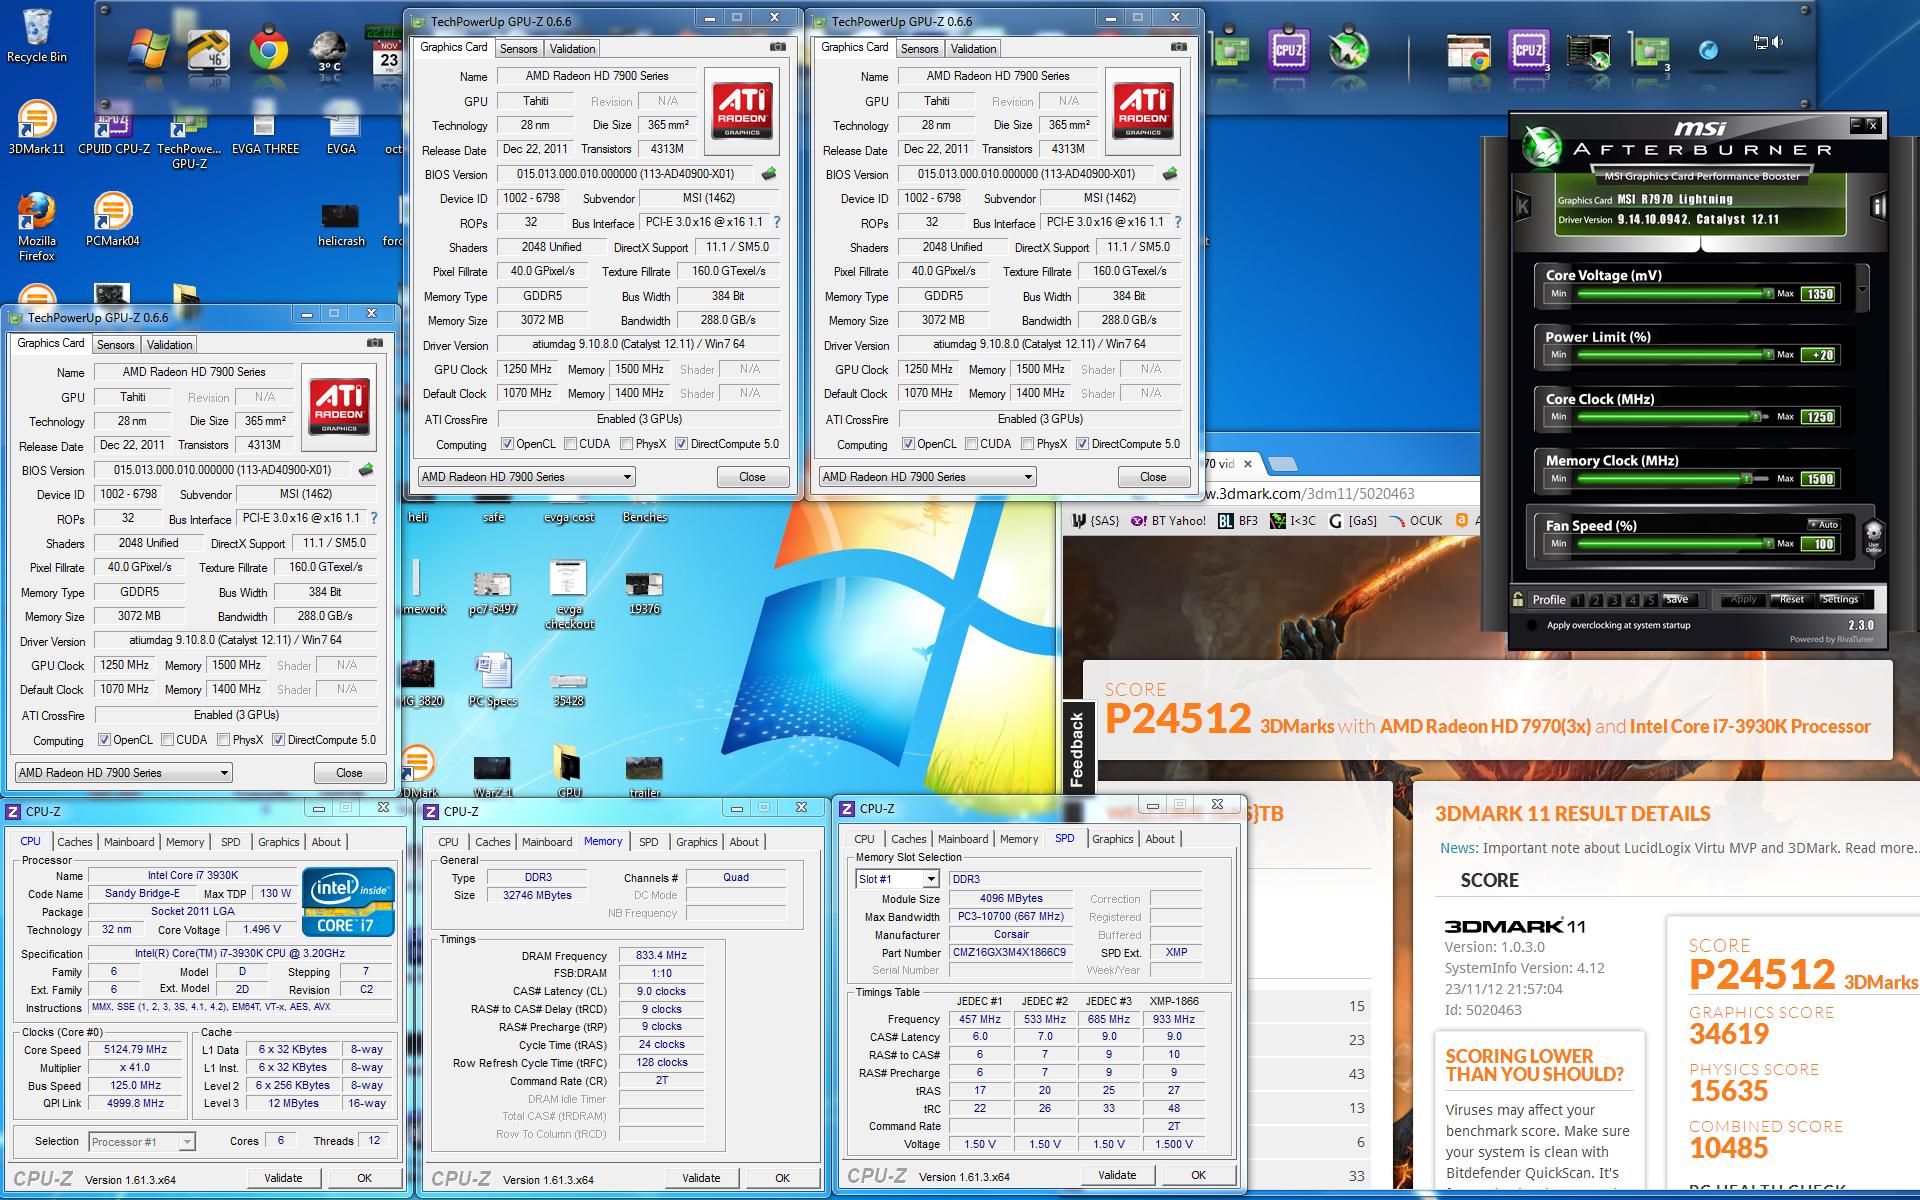Open Afterburner info panel (i) button
Viewport: 1920px width, 1200px height.
tap(1877, 207)
